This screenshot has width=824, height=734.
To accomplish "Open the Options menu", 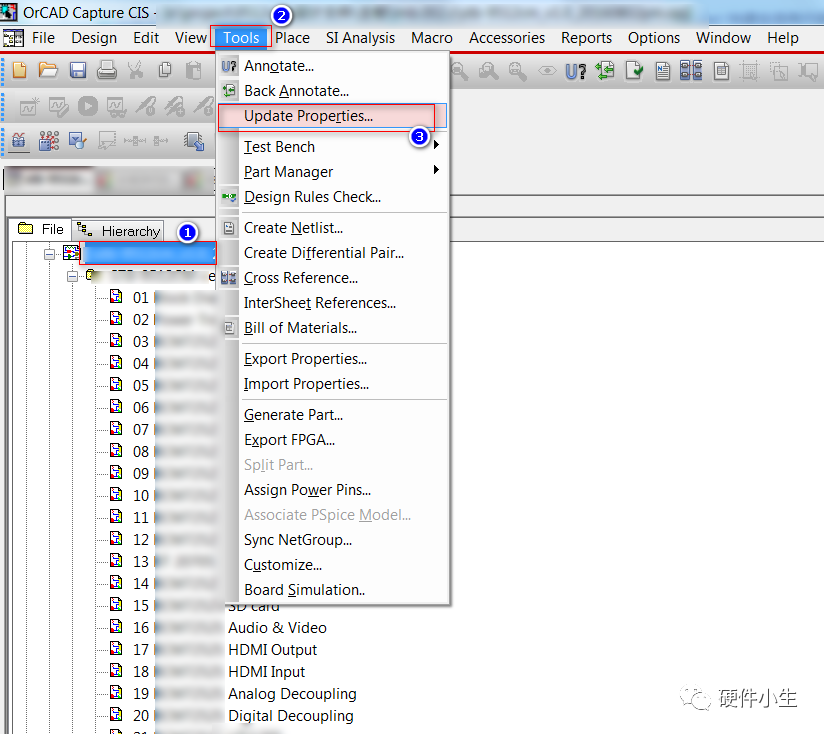I will coord(653,38).
